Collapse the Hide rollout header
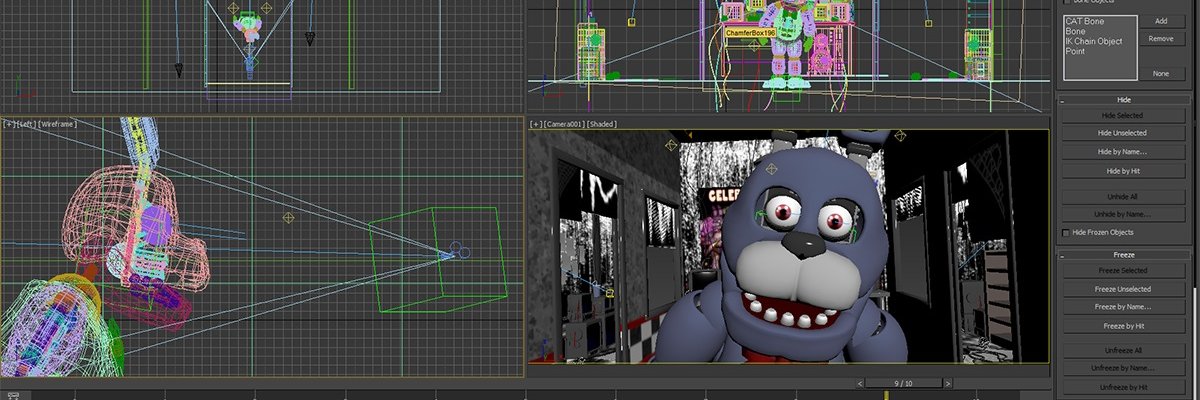The width and height of the screenshot is (1200, 400). pos(1122,99)
